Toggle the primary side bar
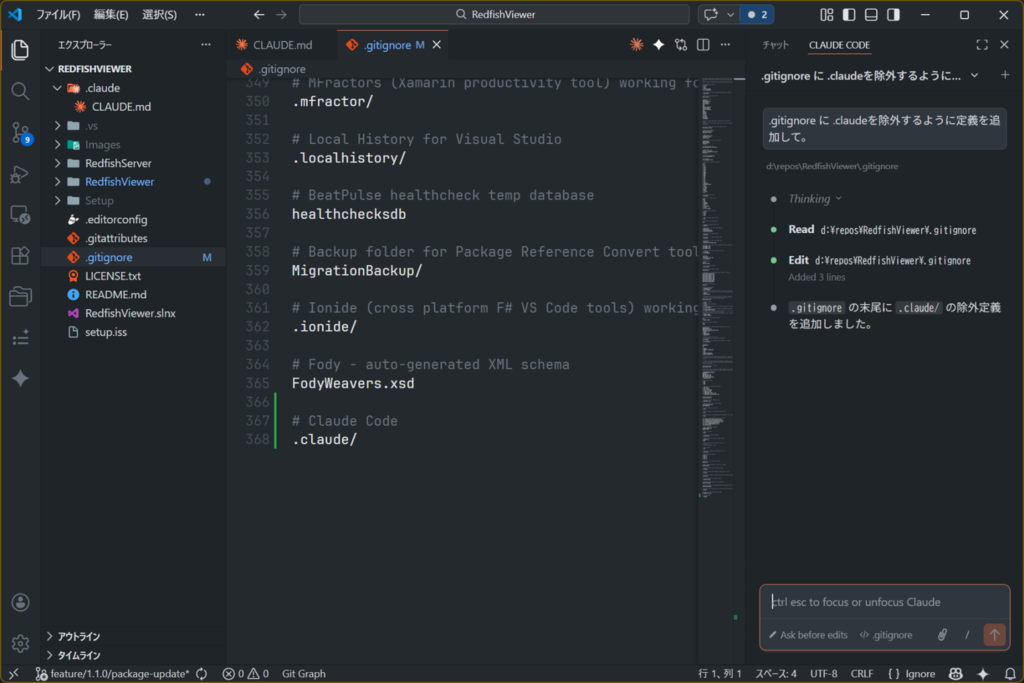 pos(849,14)
